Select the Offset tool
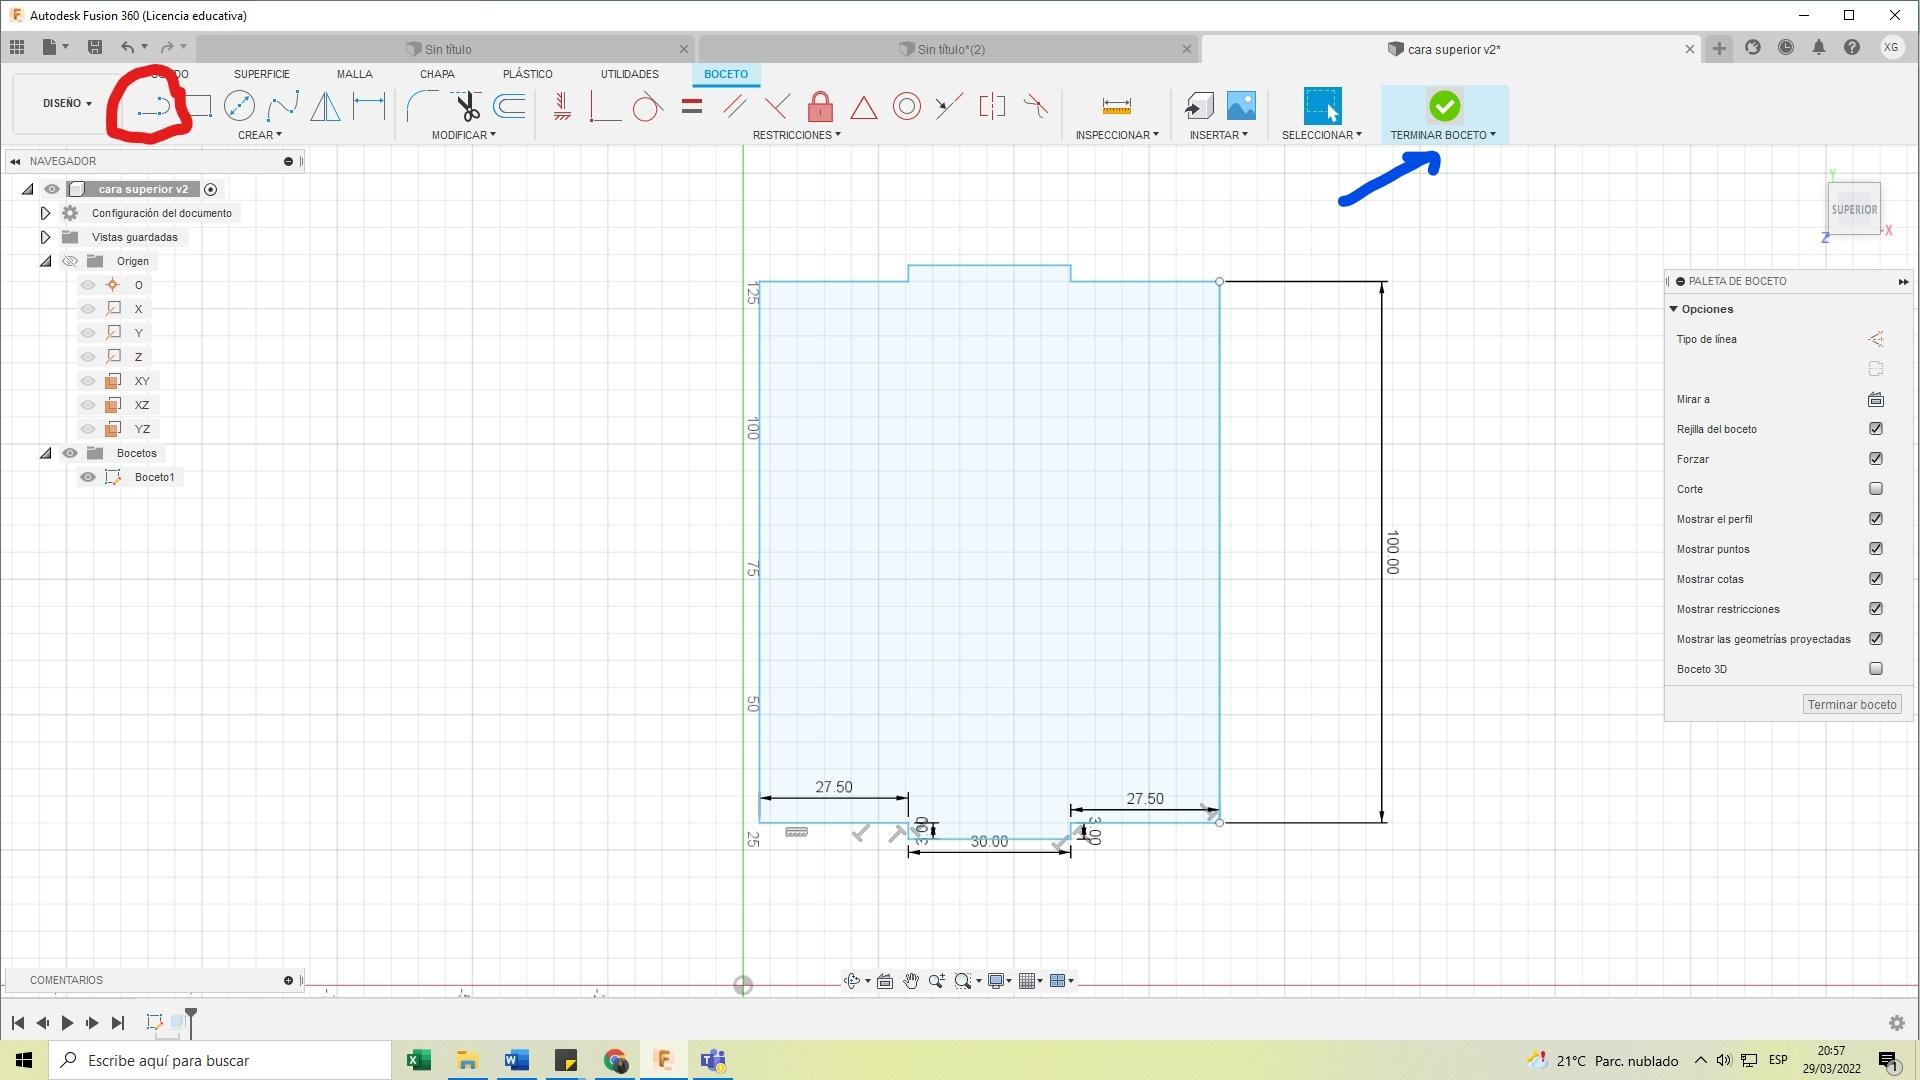1920x1080 pixels. tap(509, 106)
